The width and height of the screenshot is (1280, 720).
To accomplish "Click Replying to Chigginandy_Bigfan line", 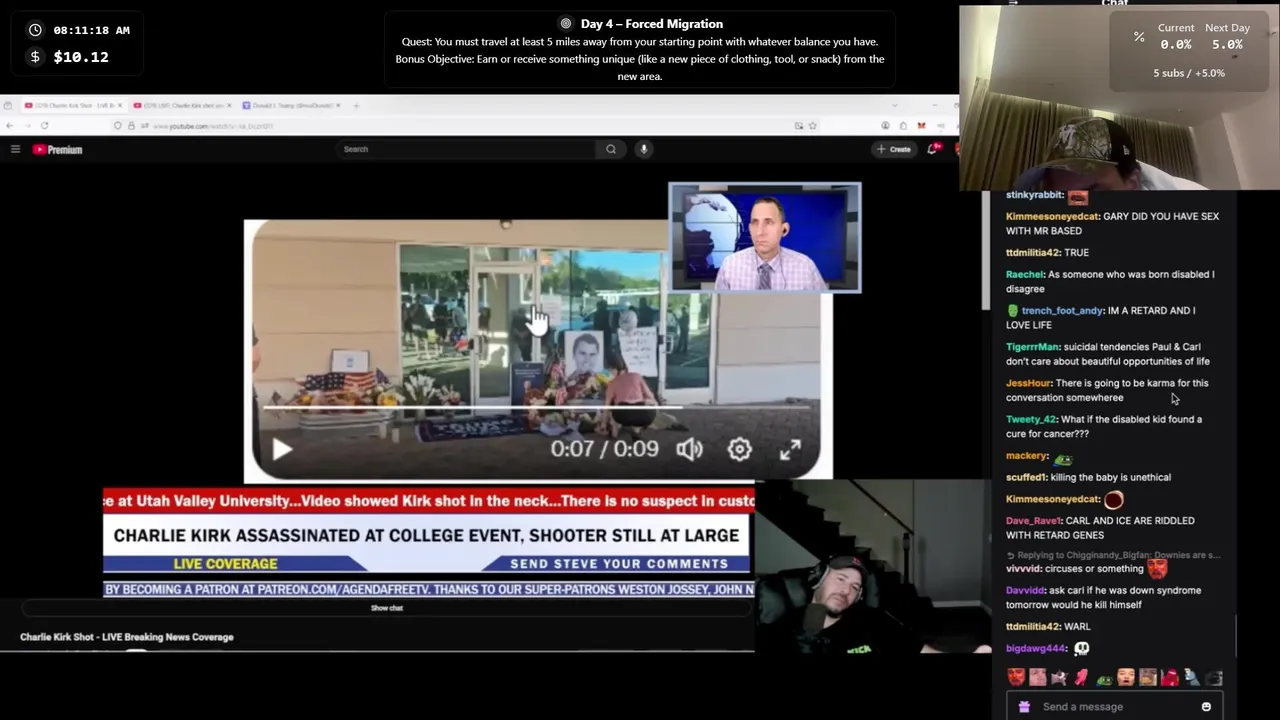I will pyautogui.click(x=1112, y=555).
